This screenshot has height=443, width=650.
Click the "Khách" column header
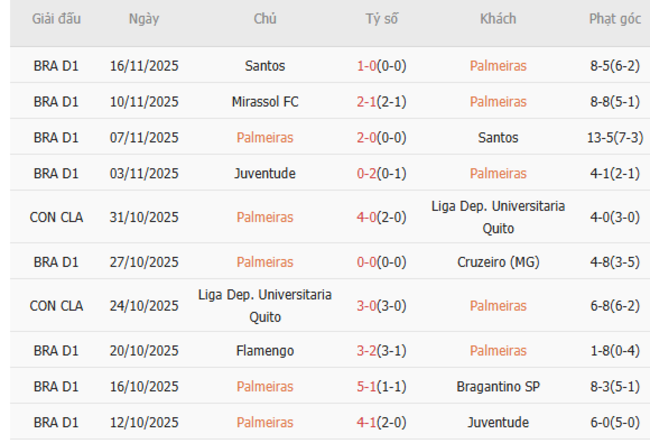pyautogui.click(x=497, y=19)
